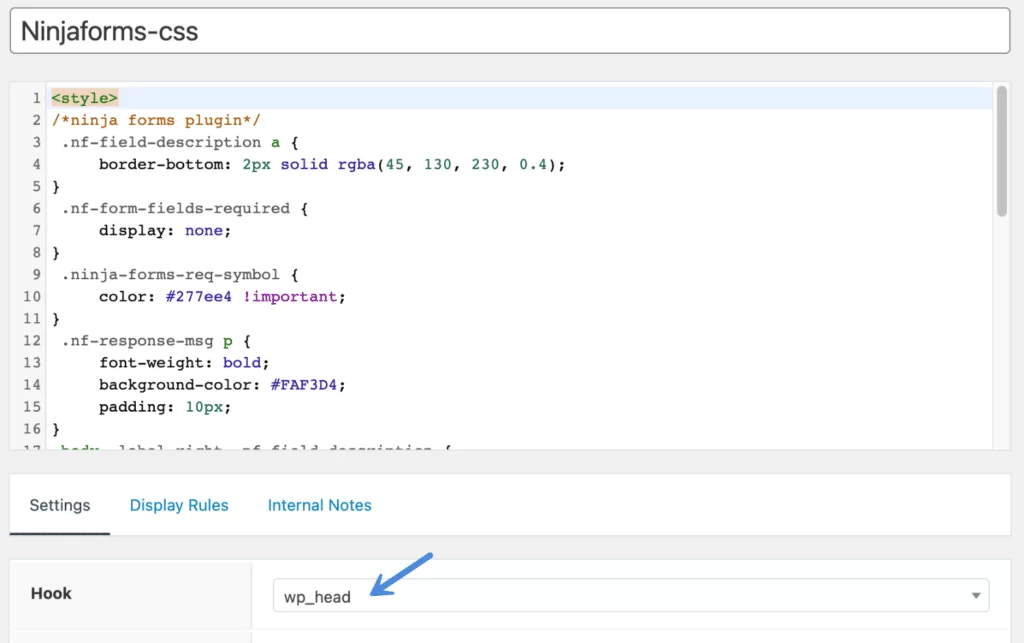The image size is (1024, 643).
Task: Open the Hook wp_head dropdown
Action: [631, 595]
